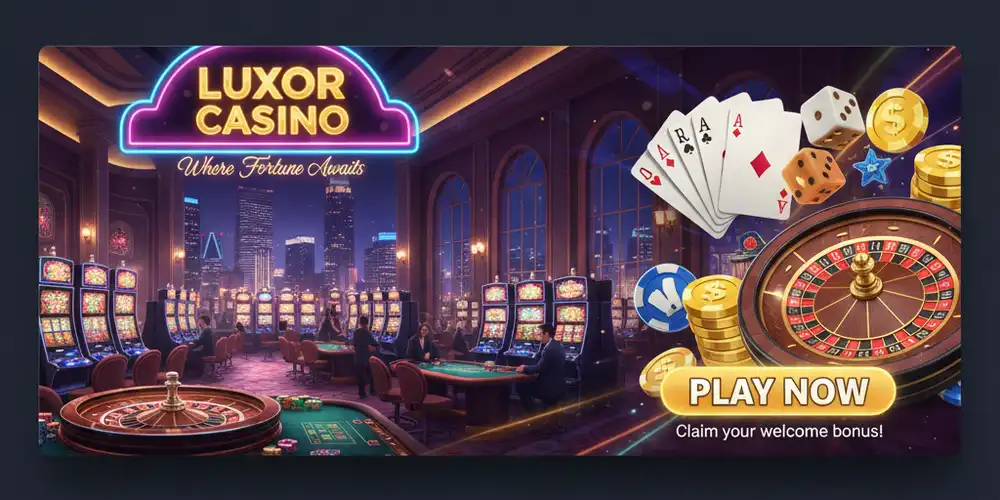Click the fanned playing cards
Image resolution: width=1000 pixels, height=500 pixels.
point(717,165)
